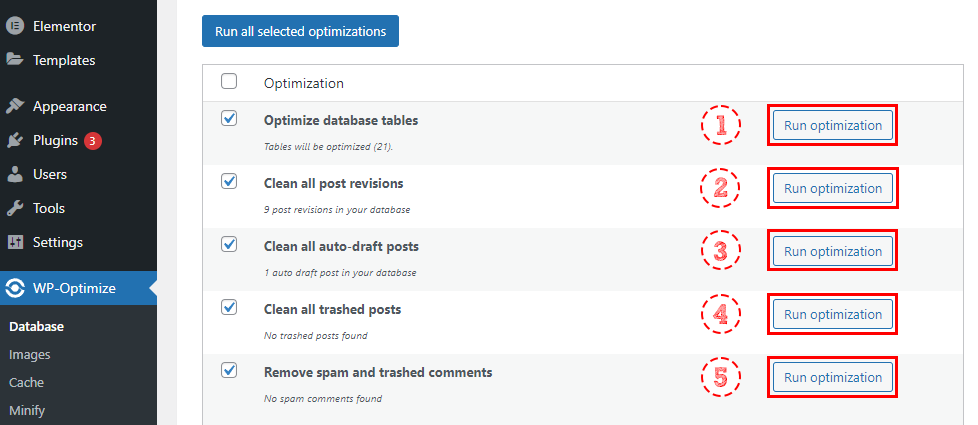Click 'Clean all trashed posts' title text

(332, 310)
